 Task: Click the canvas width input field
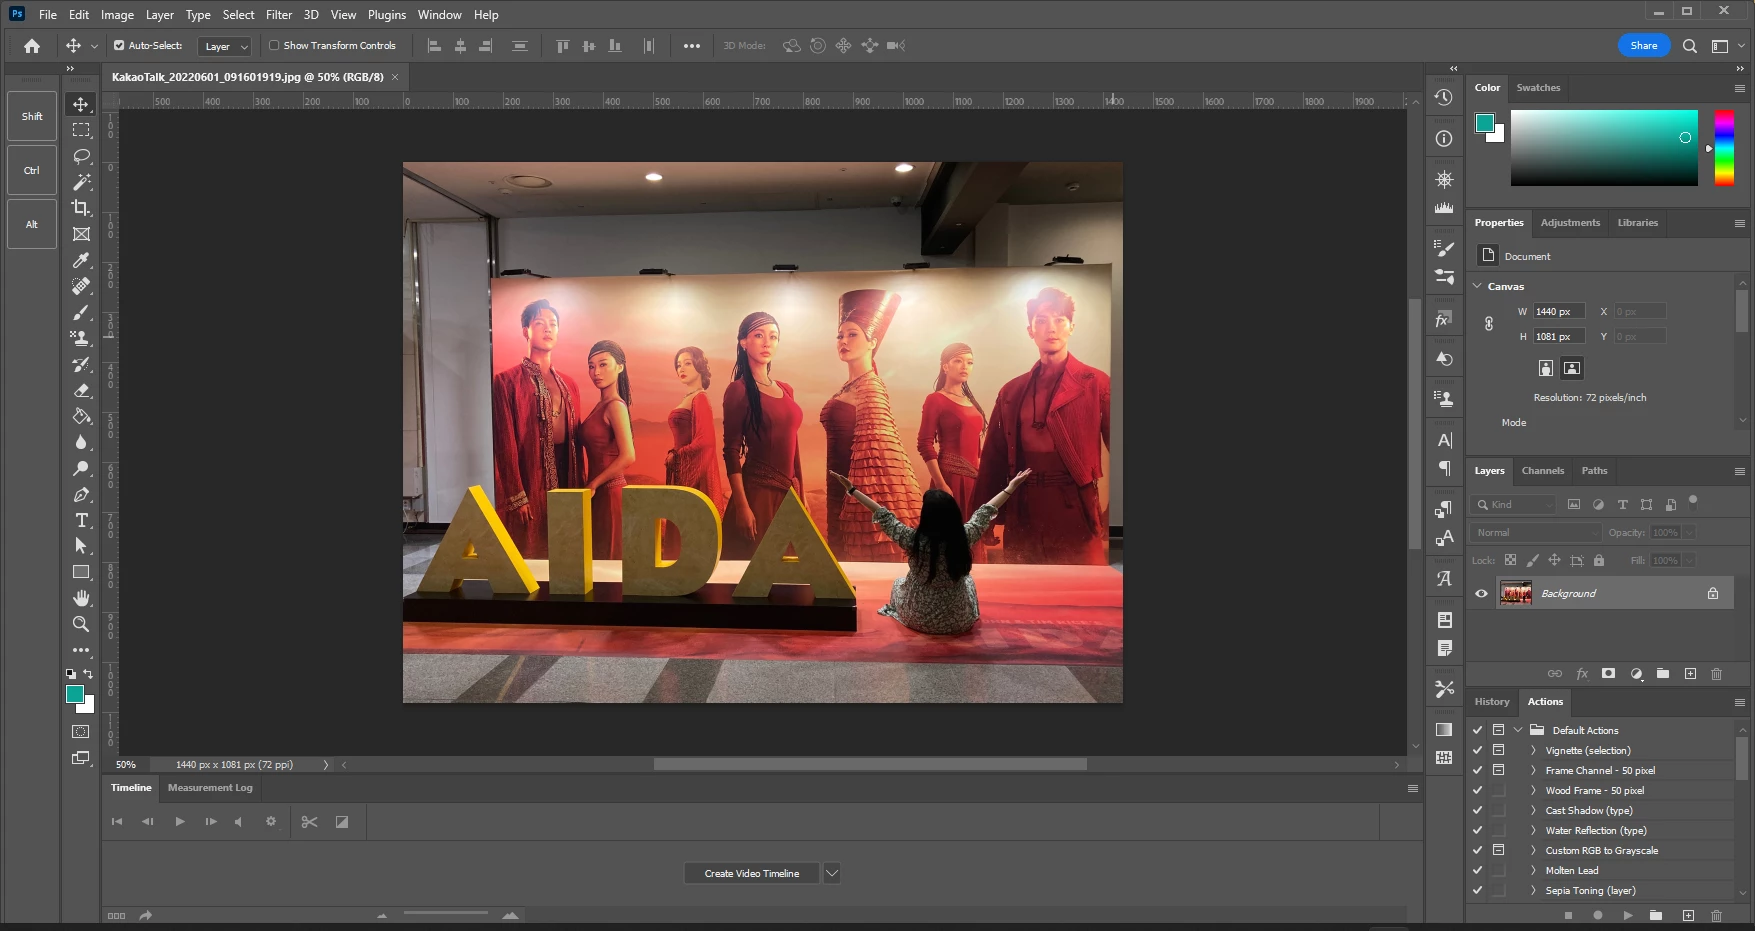tap(1559, 312)
